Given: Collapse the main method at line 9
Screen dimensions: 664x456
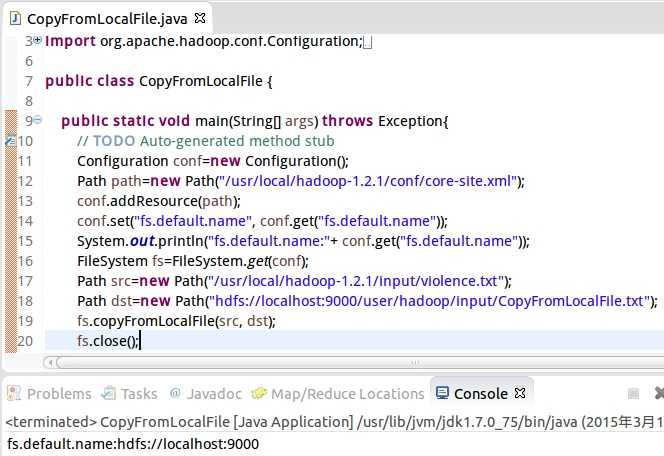Looking at the screenshot, I should coord(38,120).
